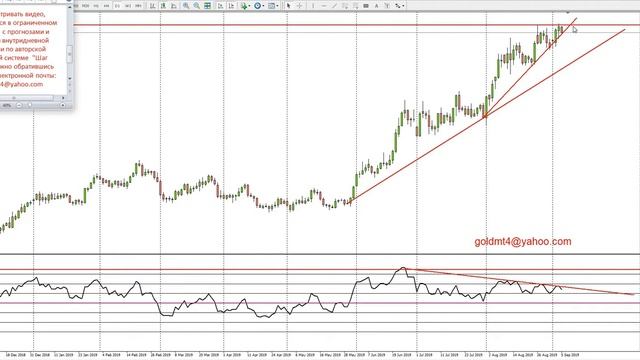
Task: Switch chart to M30 timeframe
Action: (x=85, y=6)
